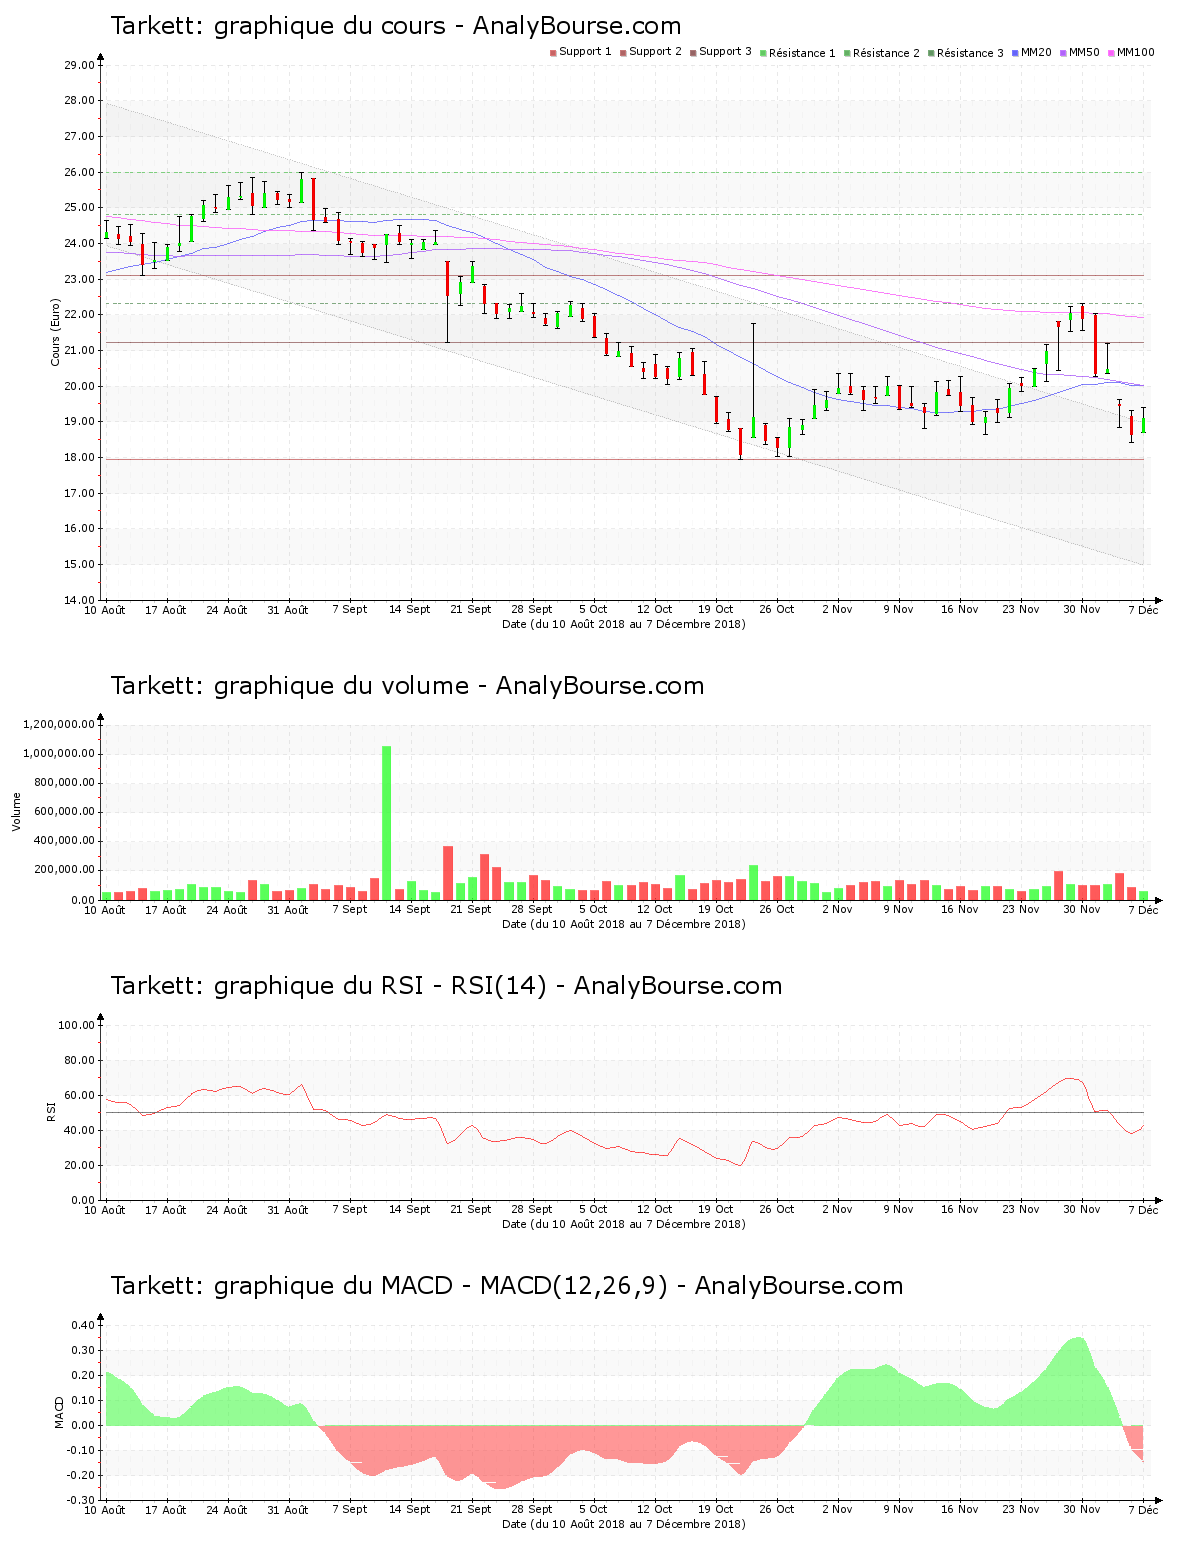The image size is (1200, 1550).
Task: Click the tall green volume bar near 14 Sept
Action: pyautogui.click(x=386, y=822)
